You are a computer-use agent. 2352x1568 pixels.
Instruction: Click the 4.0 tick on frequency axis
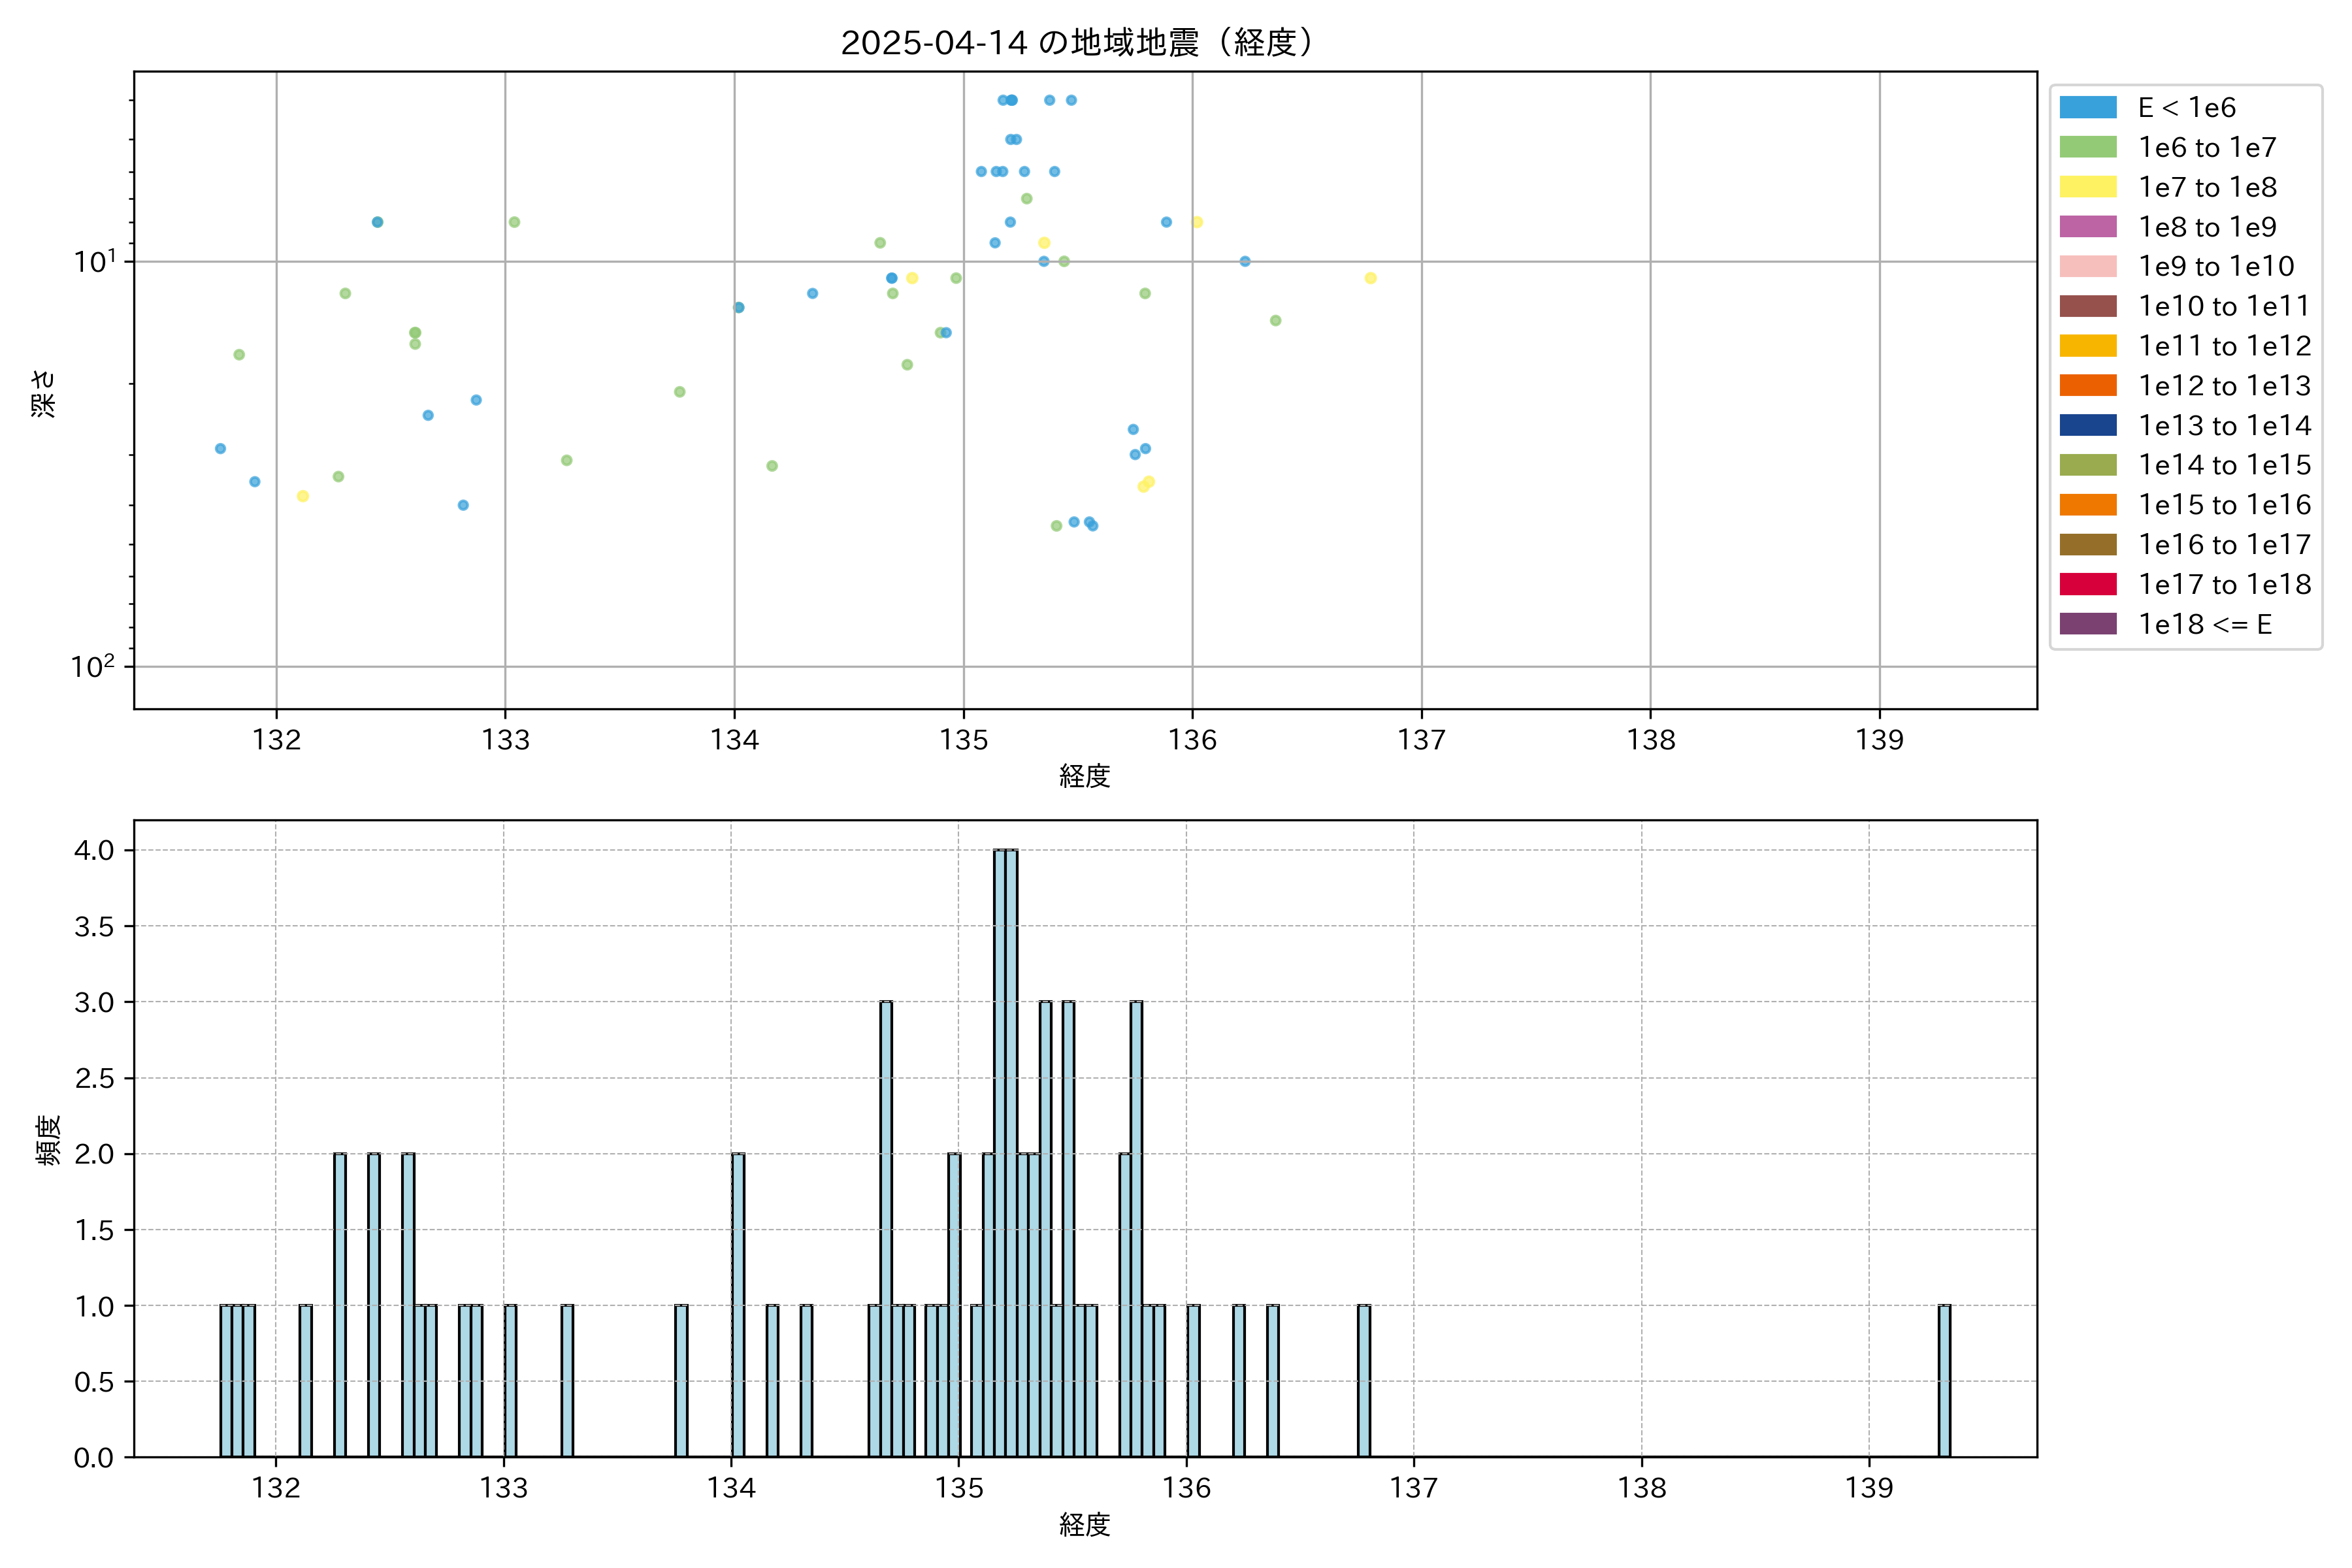(94, 850)
